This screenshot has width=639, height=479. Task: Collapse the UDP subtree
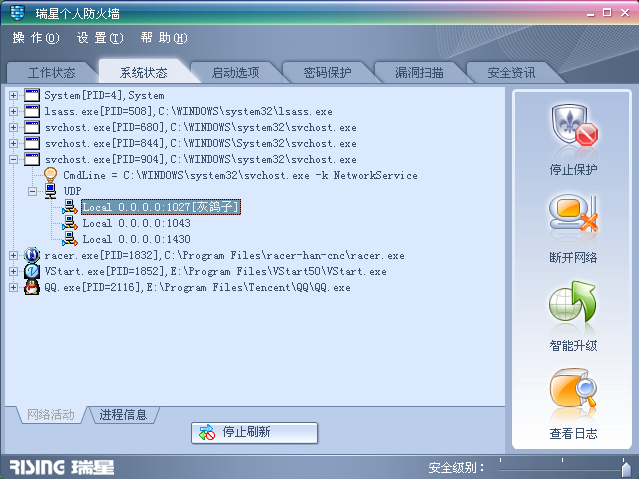32,191
